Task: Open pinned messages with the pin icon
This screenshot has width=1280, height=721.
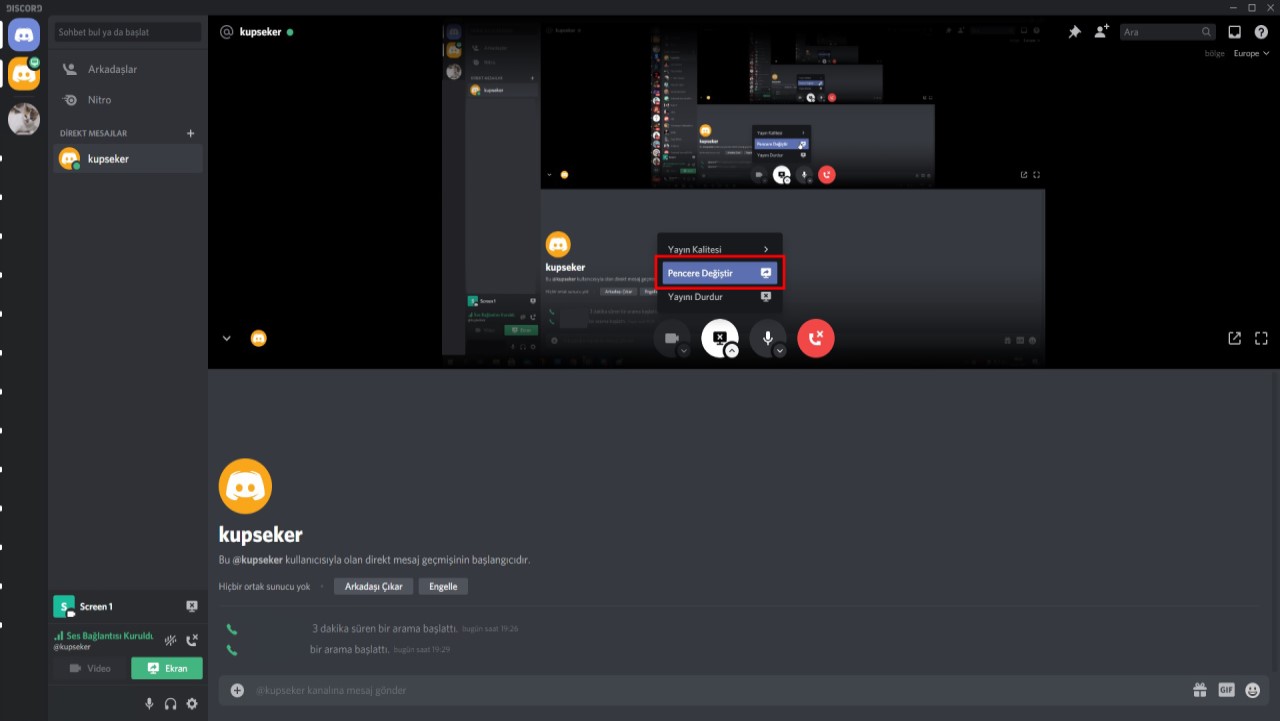Action: pyautogui.click(x=1074, y=32)
